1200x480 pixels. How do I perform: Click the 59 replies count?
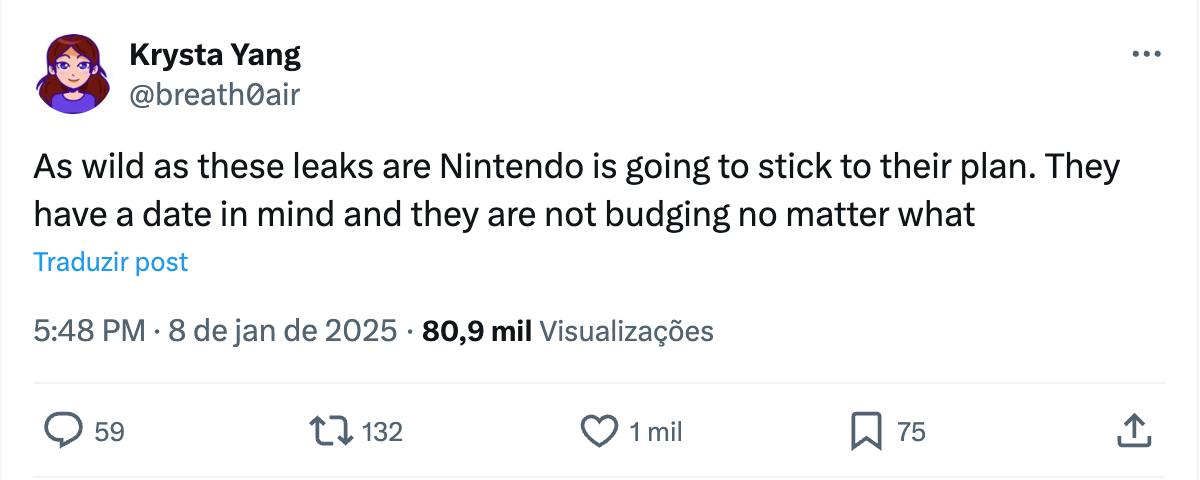(109, 432)
